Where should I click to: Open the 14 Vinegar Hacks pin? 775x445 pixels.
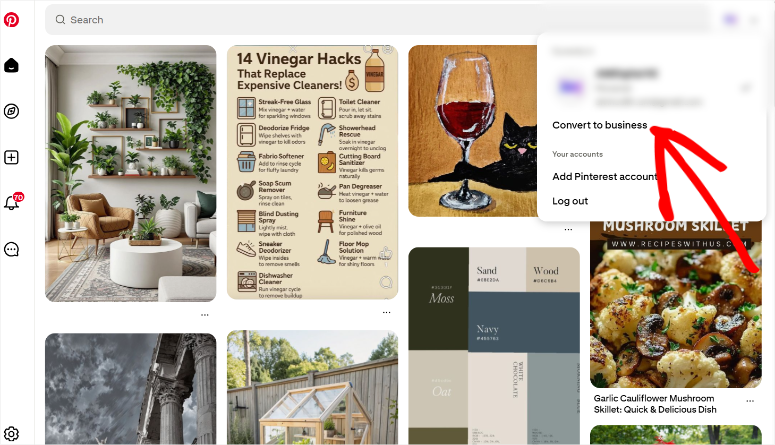point(312,173)
